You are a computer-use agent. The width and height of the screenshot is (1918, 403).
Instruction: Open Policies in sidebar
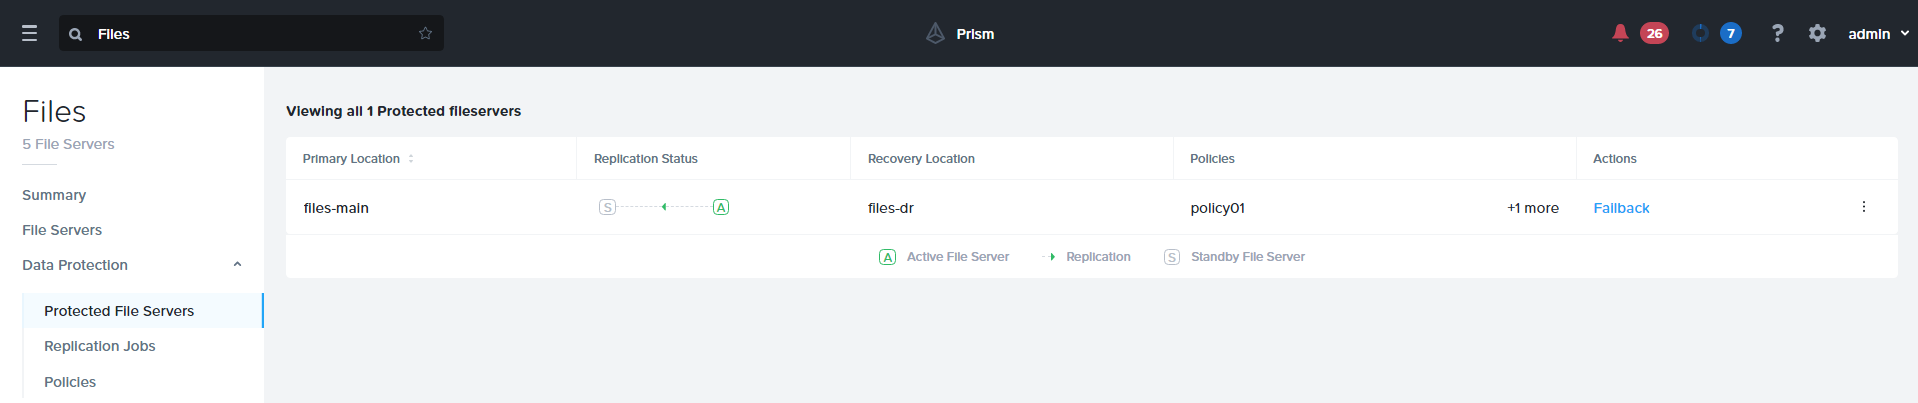70,382
